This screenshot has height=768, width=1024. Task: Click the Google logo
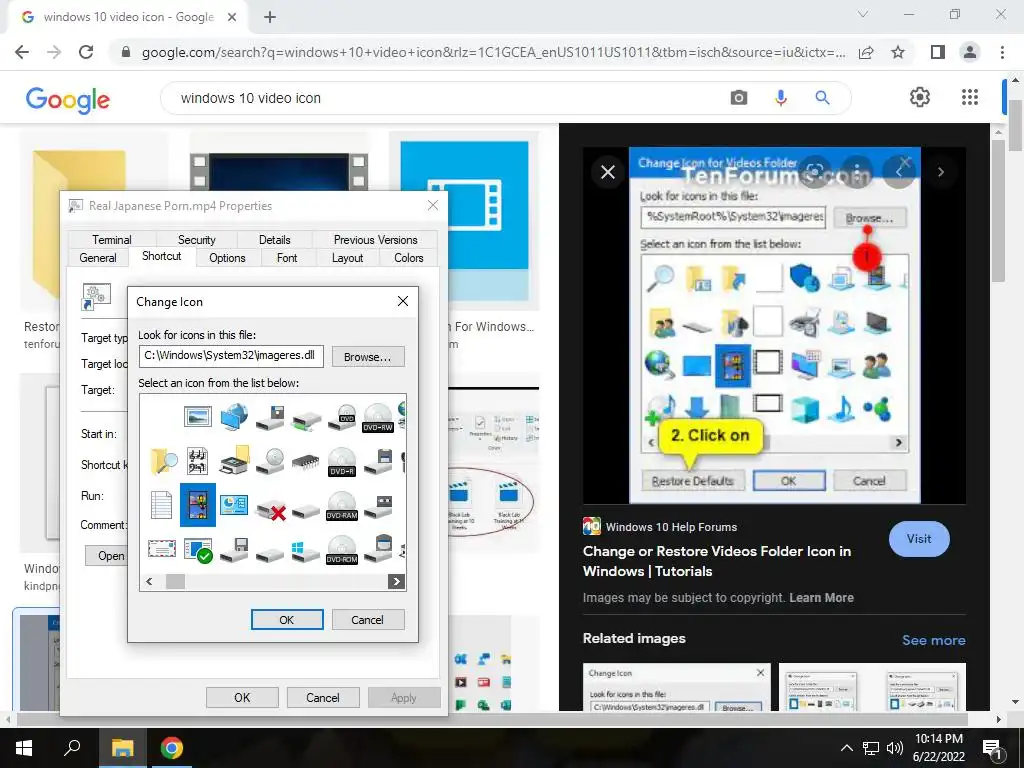tap(68, 100)
